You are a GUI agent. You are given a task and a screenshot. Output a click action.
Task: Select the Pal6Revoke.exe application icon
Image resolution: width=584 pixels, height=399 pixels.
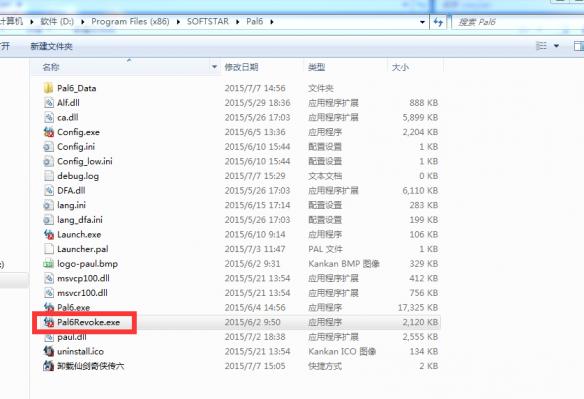[x=48, y=322]
